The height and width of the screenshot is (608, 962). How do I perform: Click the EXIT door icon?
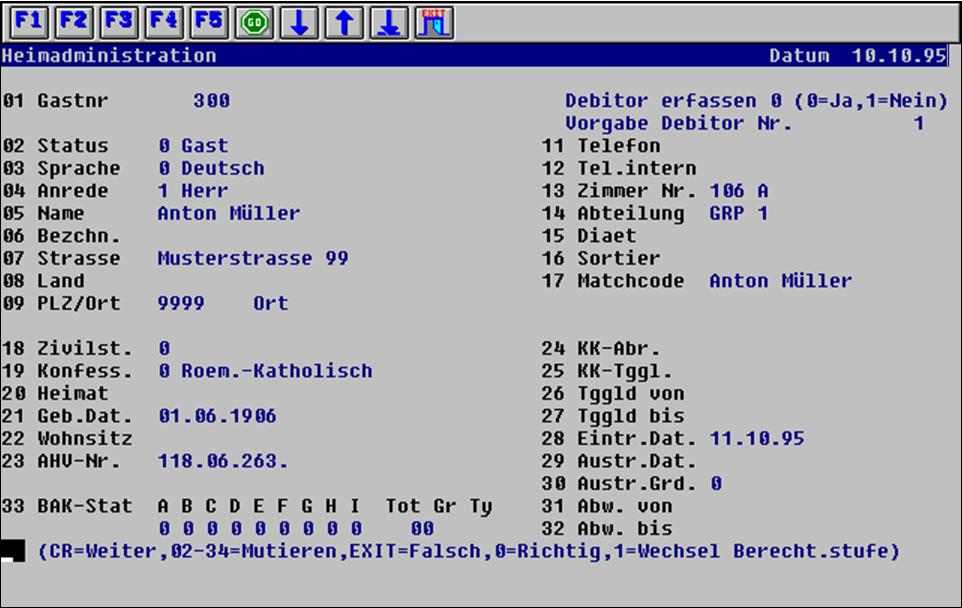(x=433, y=22)
